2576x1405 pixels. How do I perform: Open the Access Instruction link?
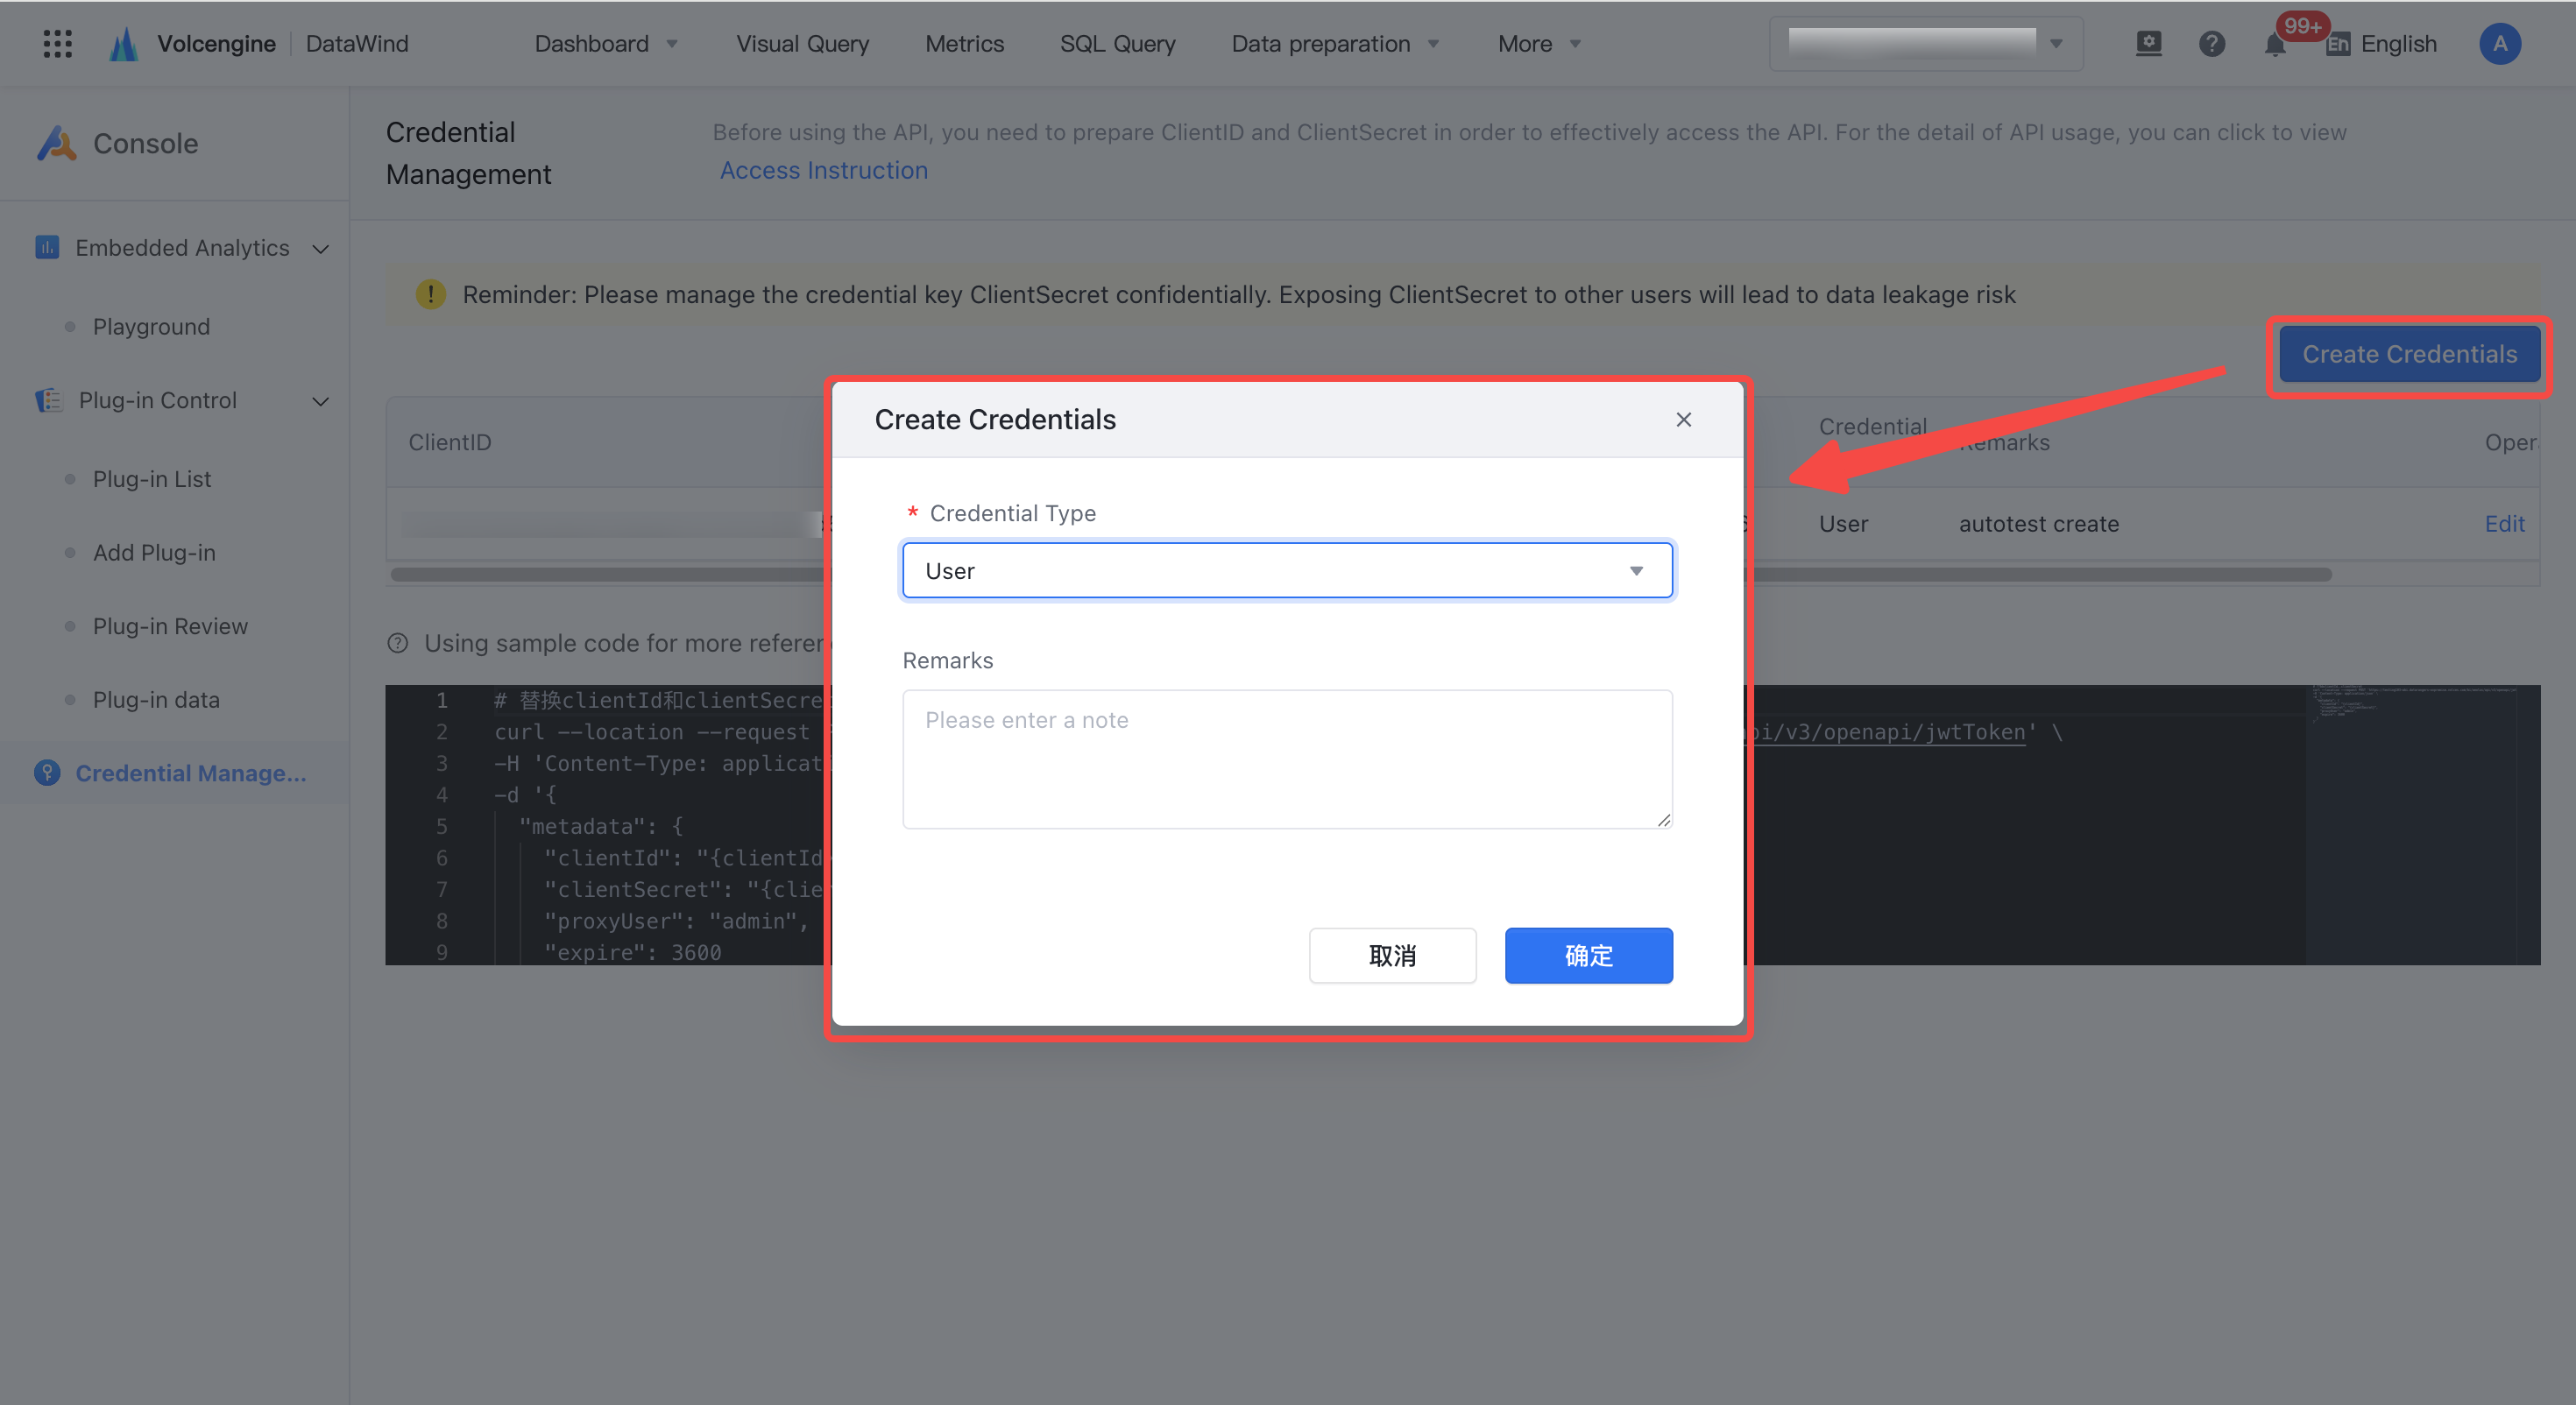click(x=823, y=170)
